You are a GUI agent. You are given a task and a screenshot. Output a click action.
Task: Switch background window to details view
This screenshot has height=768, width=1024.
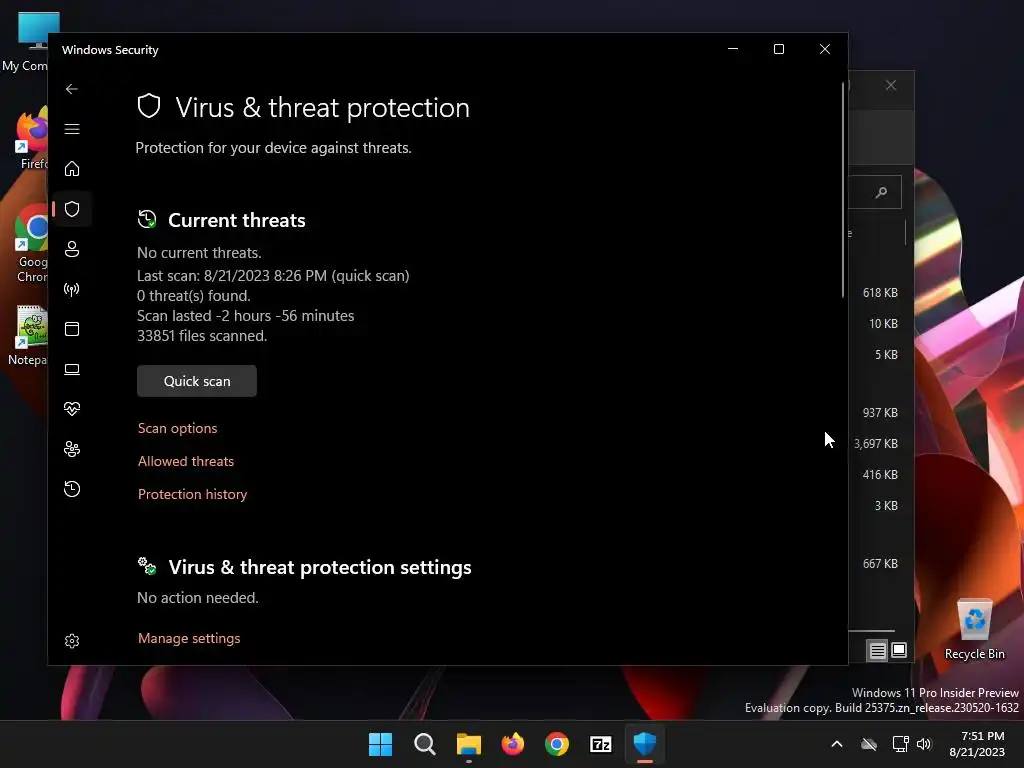tap(877, 650)
